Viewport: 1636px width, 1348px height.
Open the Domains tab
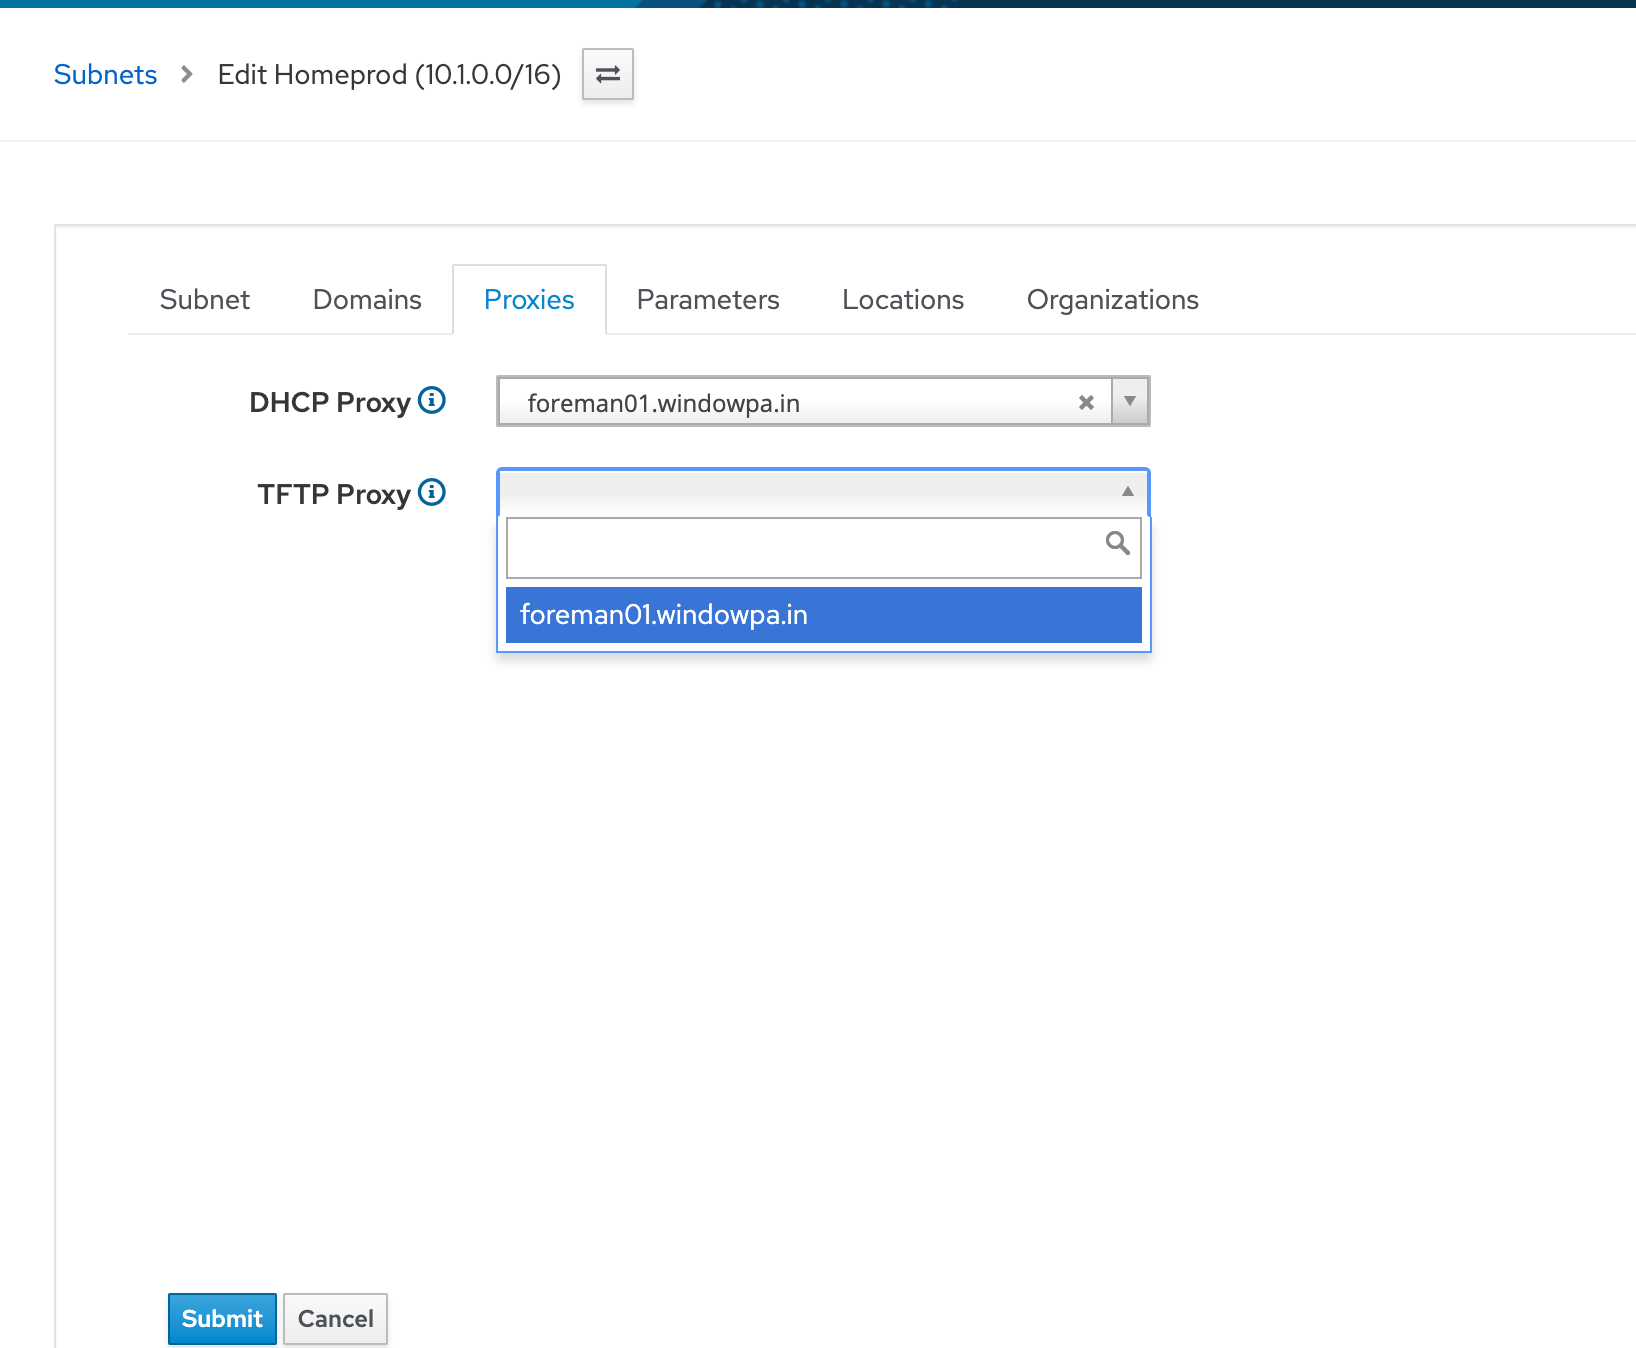click(367, 300)
